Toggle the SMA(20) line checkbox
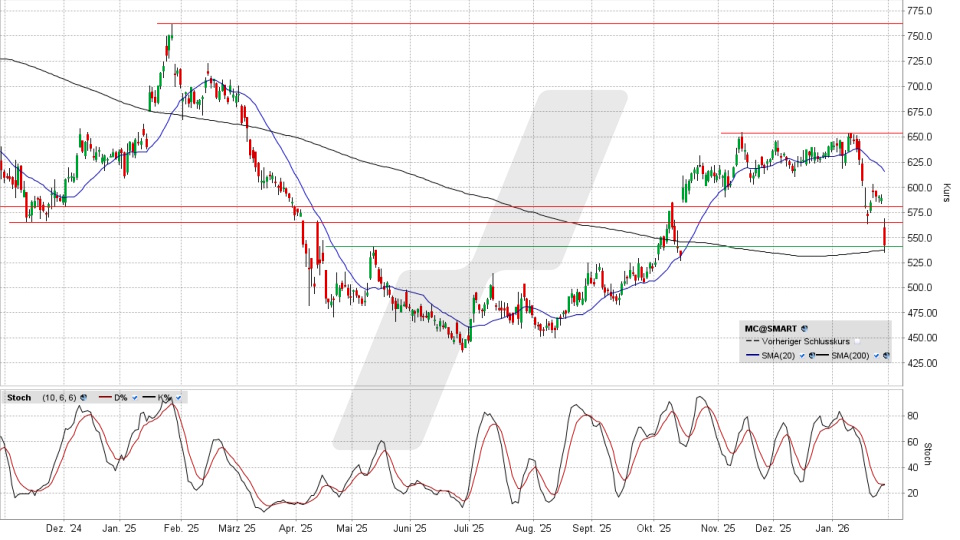Image resolution: width=960 pixels, height=540 pixels. click(801, 355)
